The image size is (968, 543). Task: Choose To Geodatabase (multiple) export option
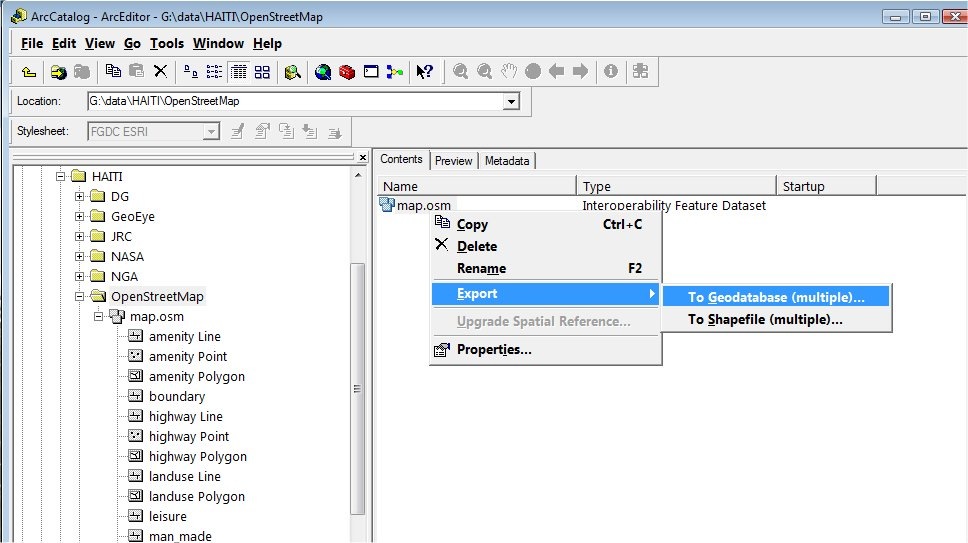(776, 297)
